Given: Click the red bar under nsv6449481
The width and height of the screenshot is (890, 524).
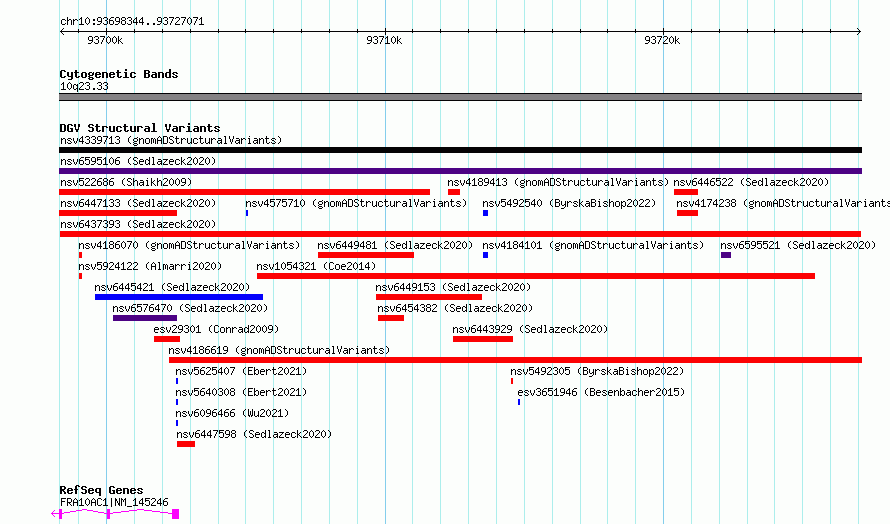Looking at the screenshot, I should point(366,255).
